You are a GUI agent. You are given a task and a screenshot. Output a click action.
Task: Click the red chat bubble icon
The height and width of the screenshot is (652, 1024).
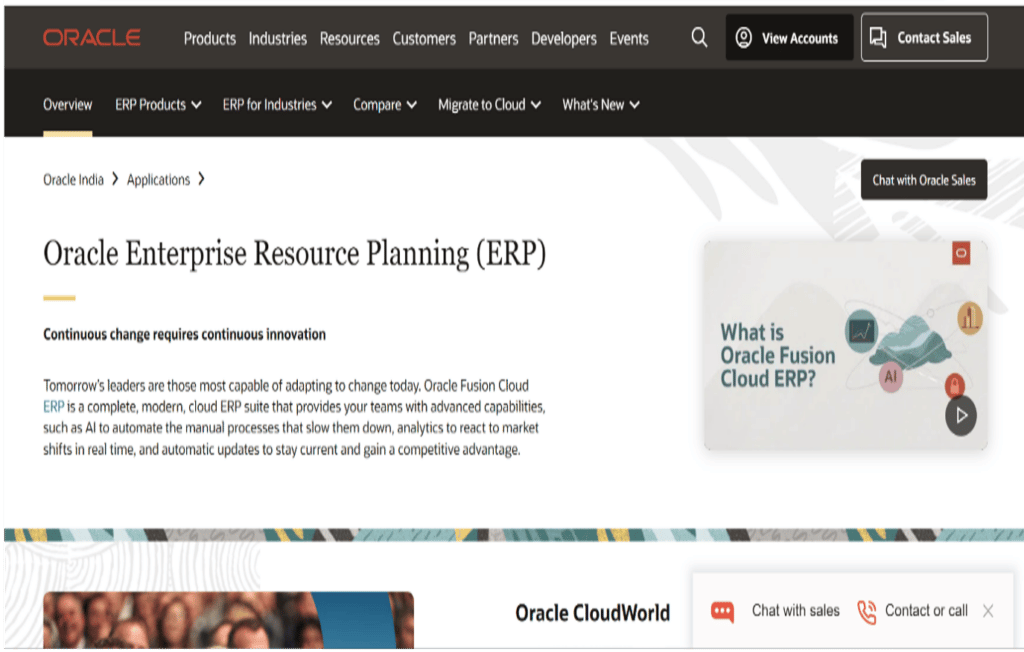tap(722, 611)
